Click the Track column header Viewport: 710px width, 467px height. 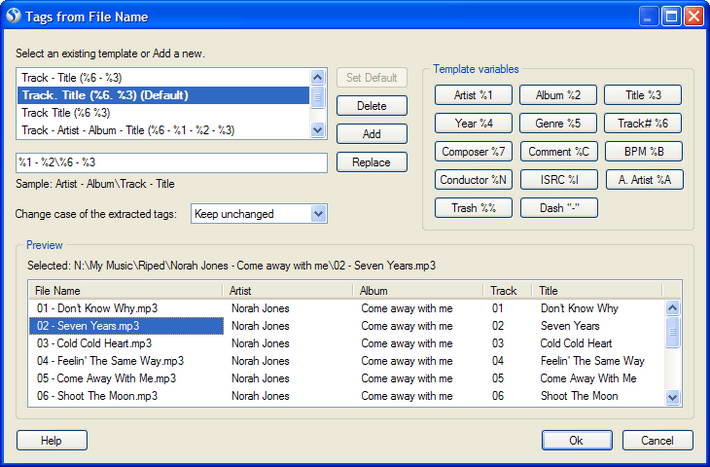(x=508, y=290)
